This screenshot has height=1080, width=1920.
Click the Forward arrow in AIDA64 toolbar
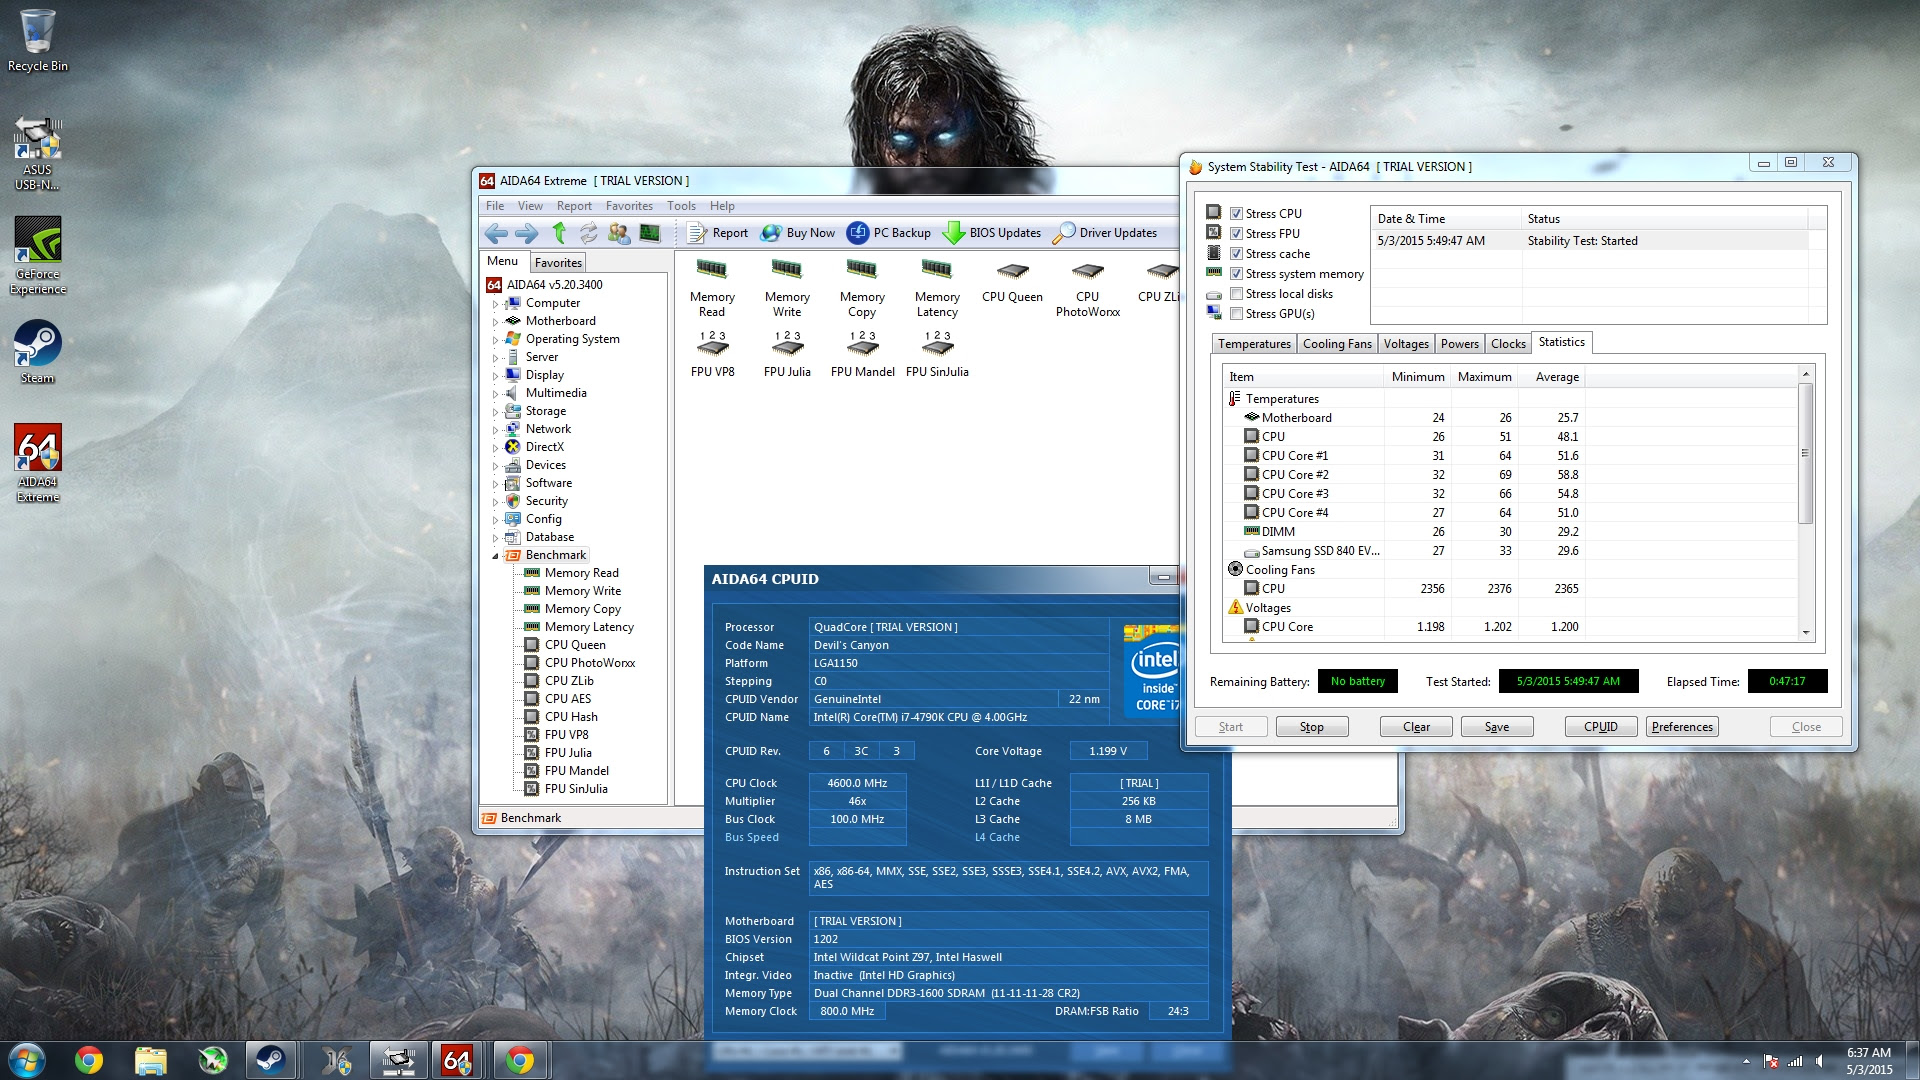527,233
